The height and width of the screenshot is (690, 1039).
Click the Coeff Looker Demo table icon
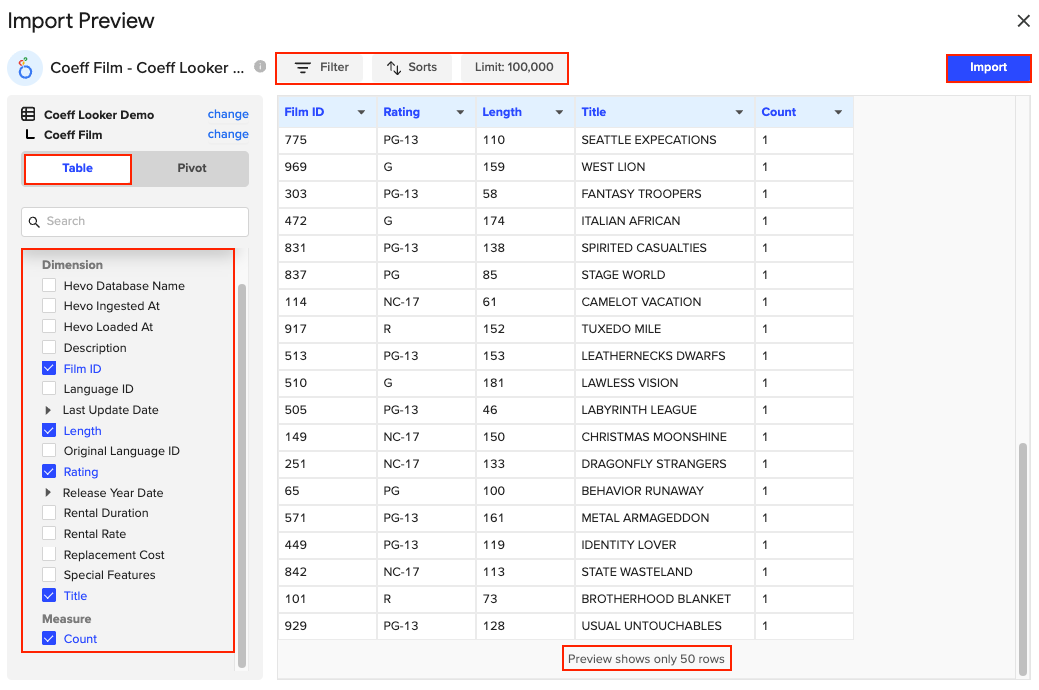tap(29, 115)
